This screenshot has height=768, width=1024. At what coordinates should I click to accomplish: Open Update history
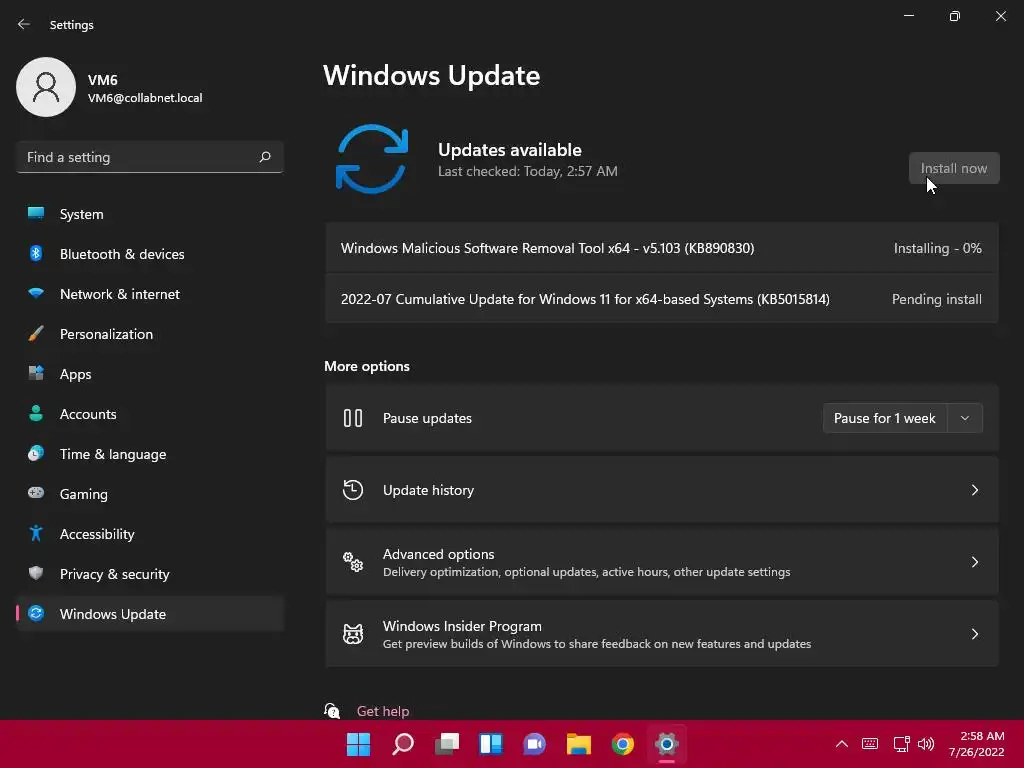(661, 490)
